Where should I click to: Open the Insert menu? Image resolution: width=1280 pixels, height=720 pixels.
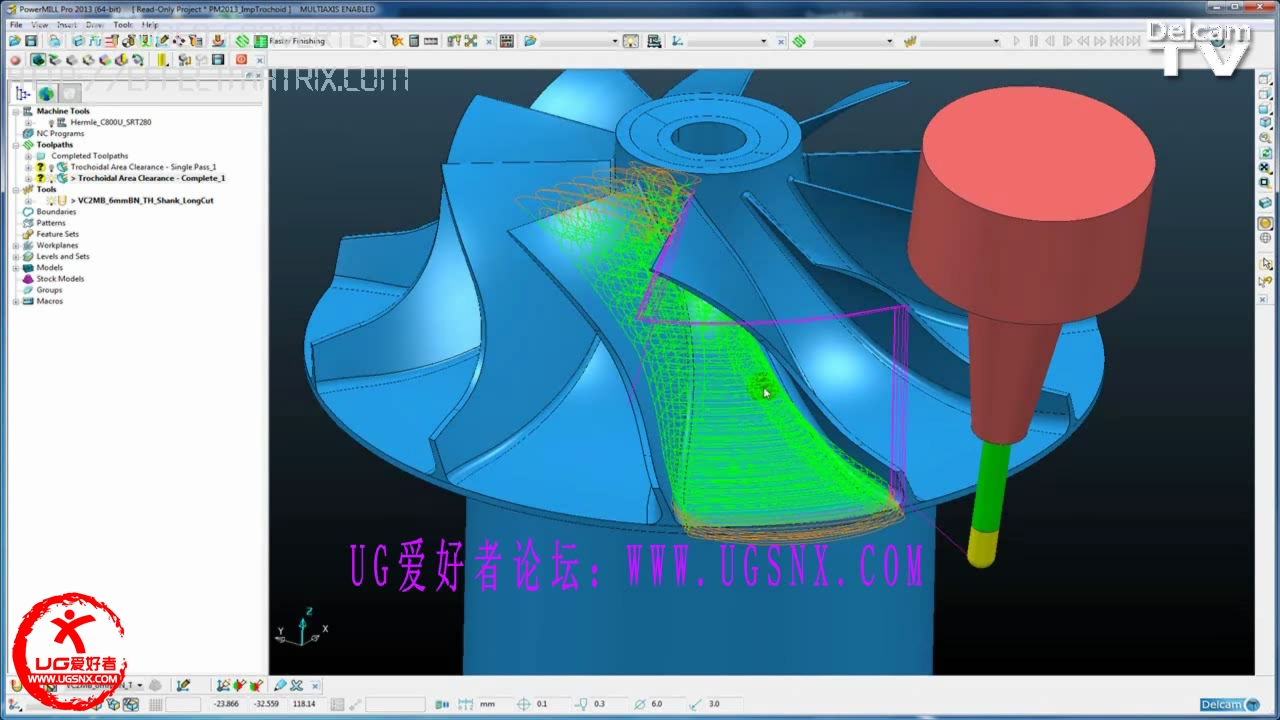click(x=67, y=24)
